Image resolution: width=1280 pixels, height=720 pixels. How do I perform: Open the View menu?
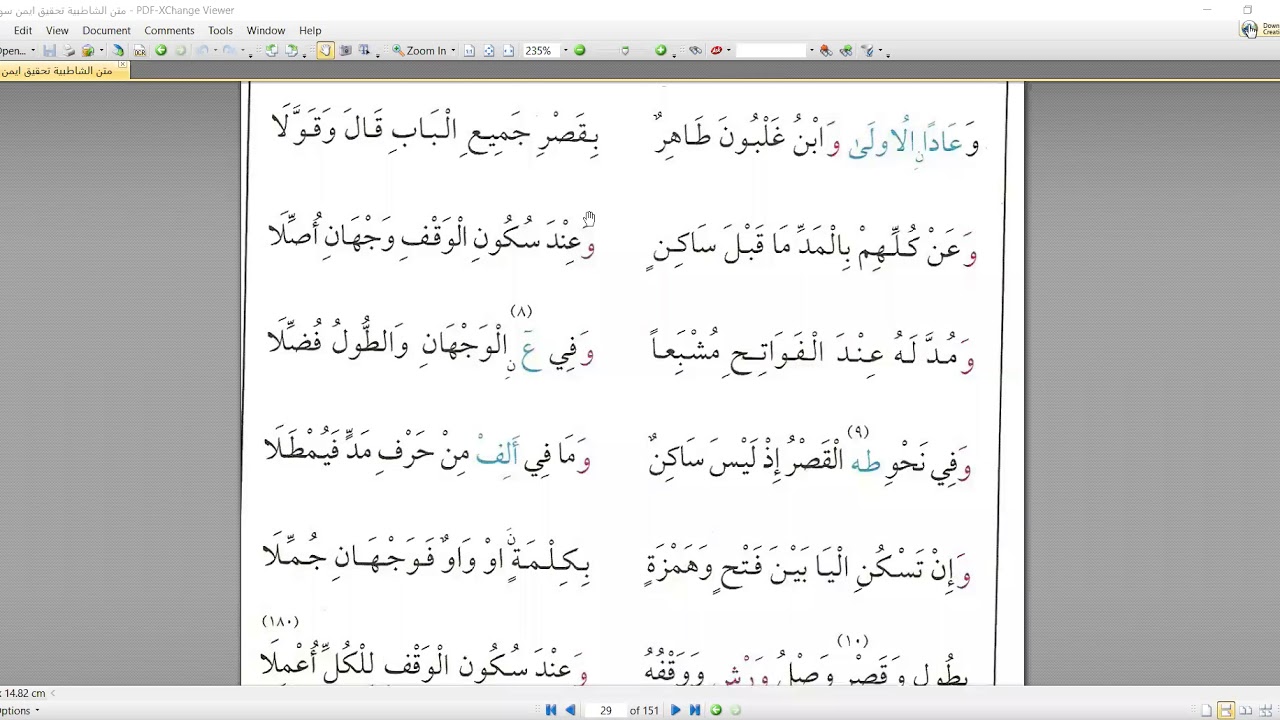point(57,30)
